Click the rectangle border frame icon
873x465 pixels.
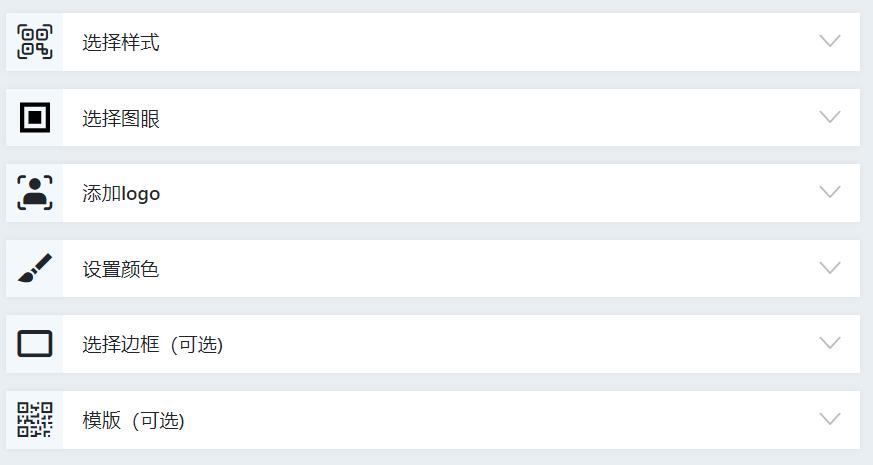point(35,344)
